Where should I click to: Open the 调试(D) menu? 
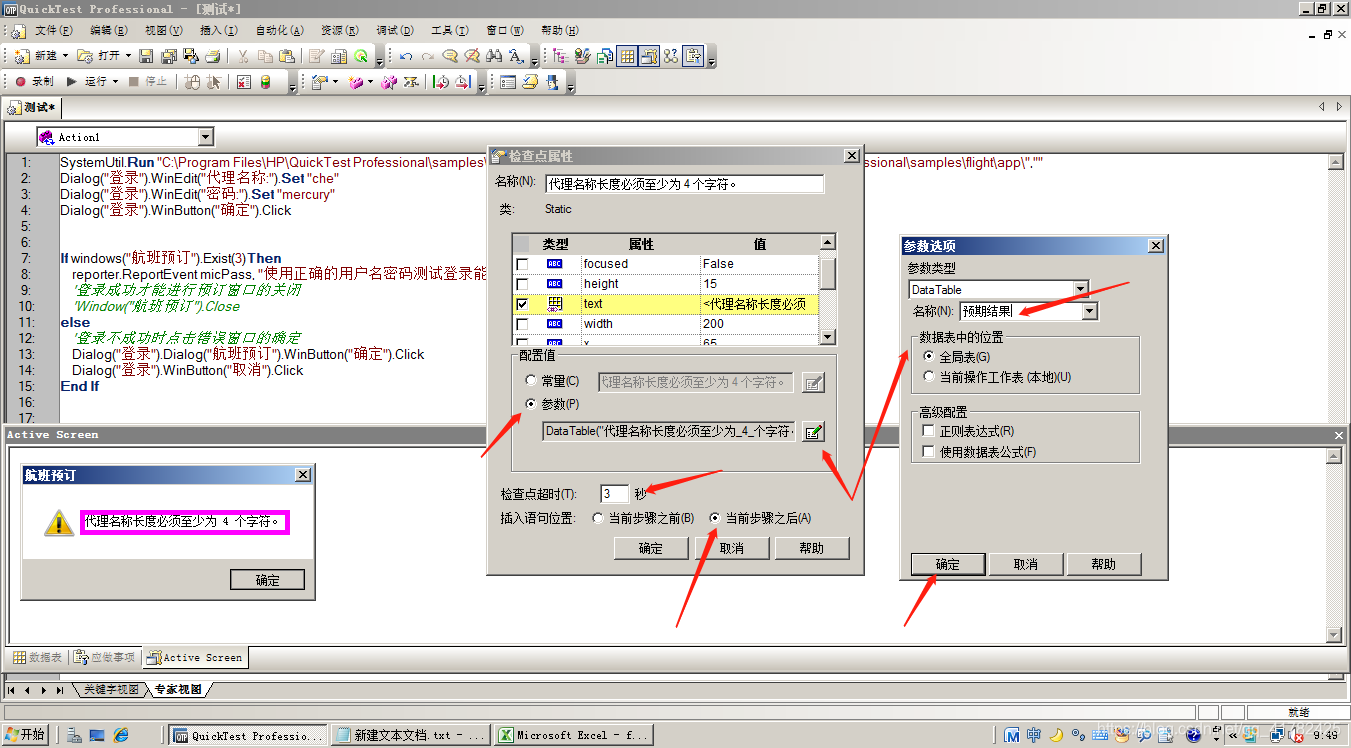[395, 31]
